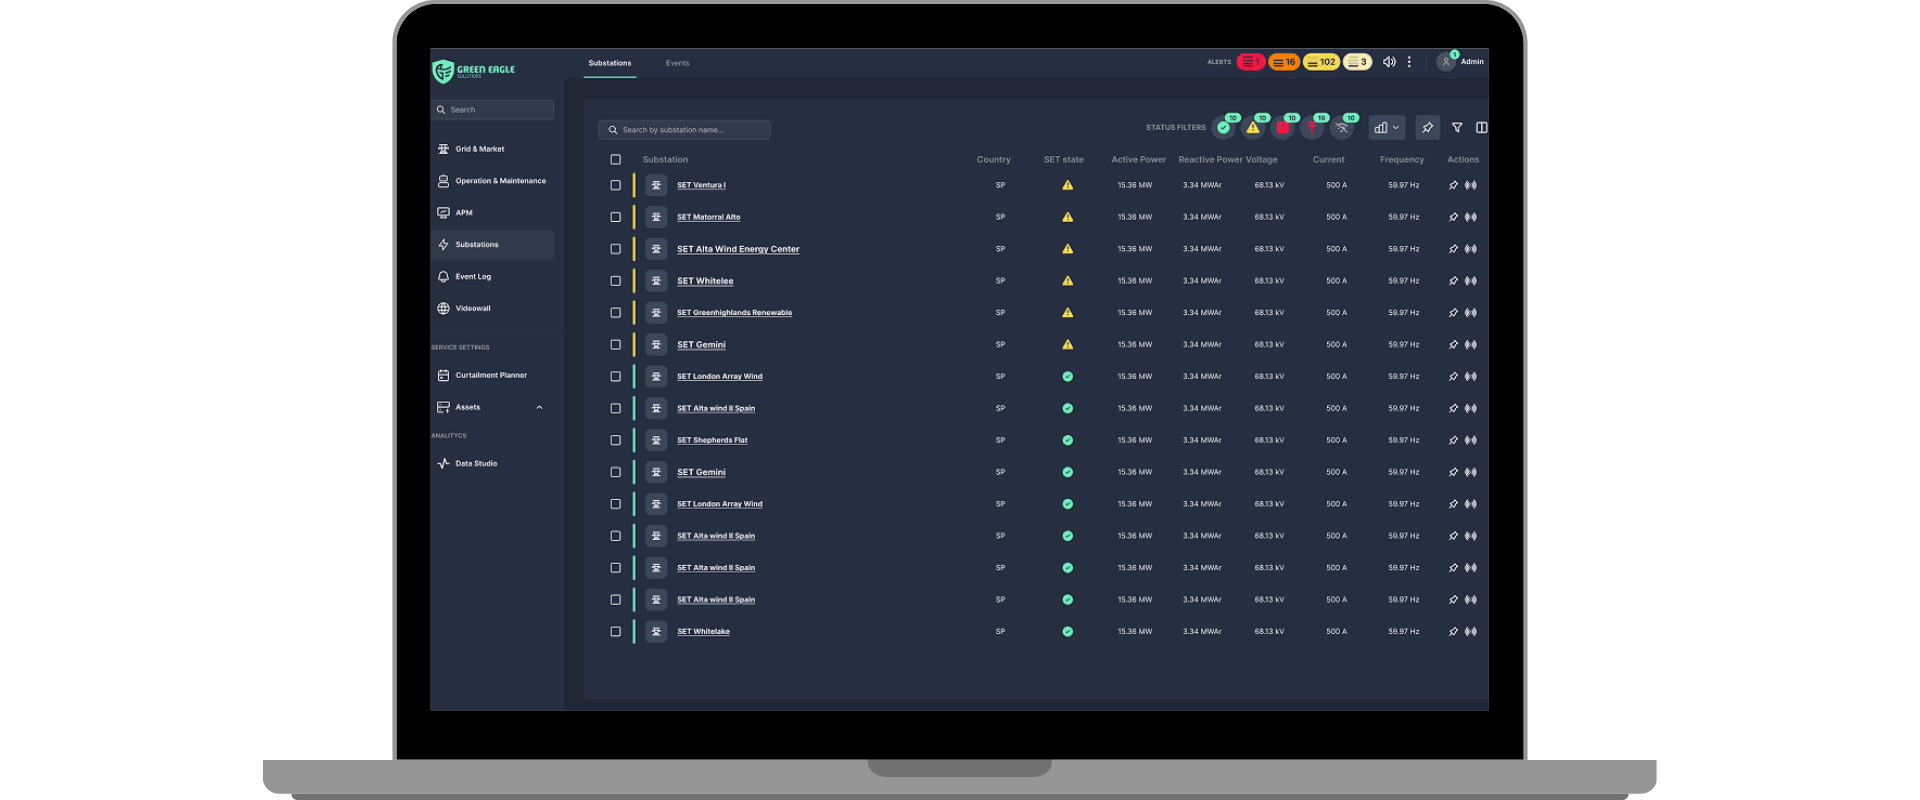
Task: Select Substations in the sidebar
Action: 492,245
